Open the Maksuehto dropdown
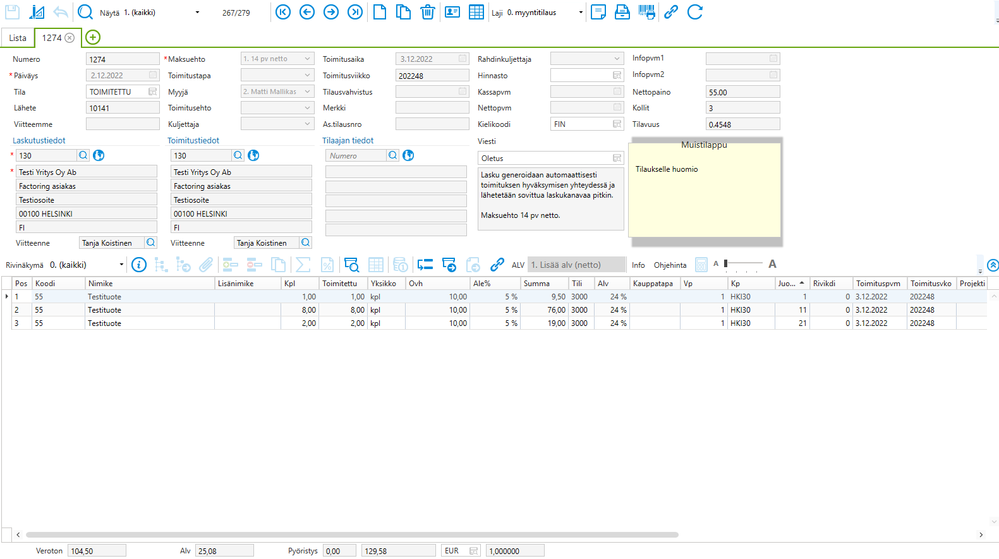Screen dimensions: 999x559 click(307, 59)
